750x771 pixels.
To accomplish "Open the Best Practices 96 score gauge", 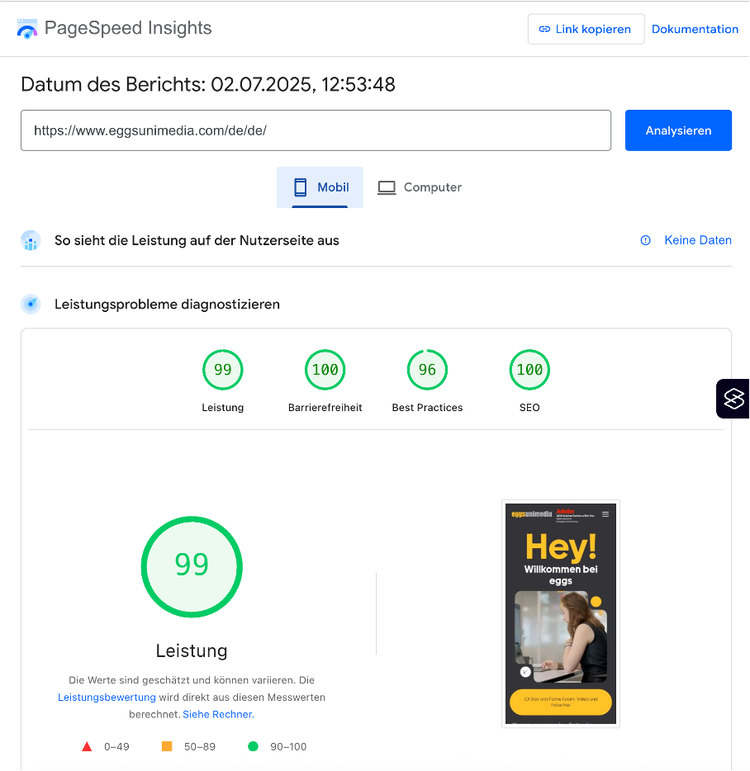I will [x=427, y=370].
